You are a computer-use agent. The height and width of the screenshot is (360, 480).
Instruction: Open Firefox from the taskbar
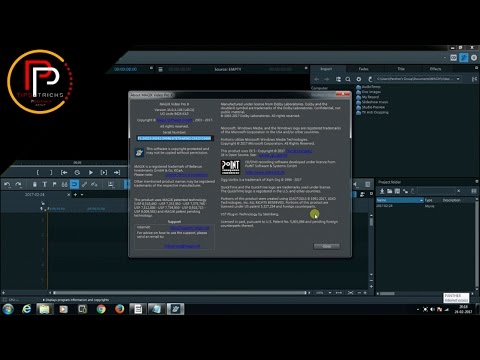(120, 309)
